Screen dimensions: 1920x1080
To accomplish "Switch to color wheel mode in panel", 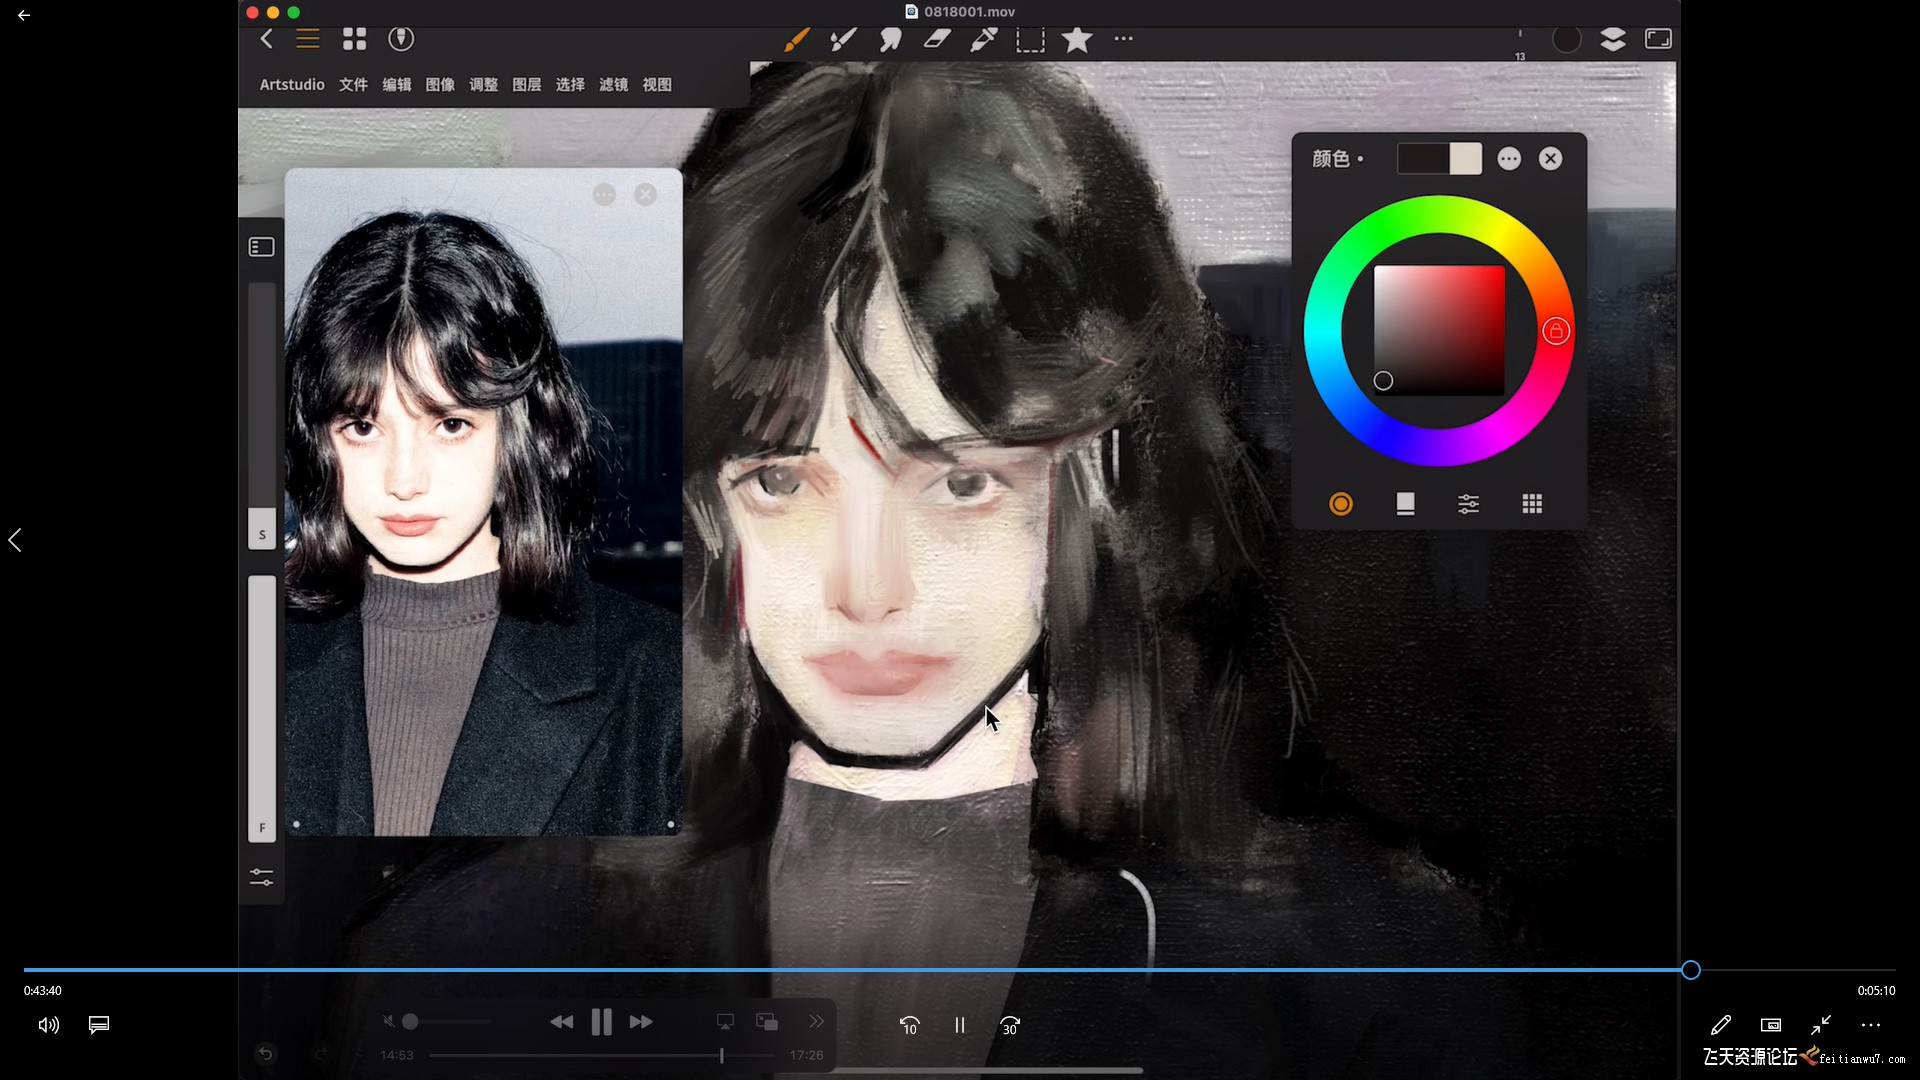I will coord(1341,504).
